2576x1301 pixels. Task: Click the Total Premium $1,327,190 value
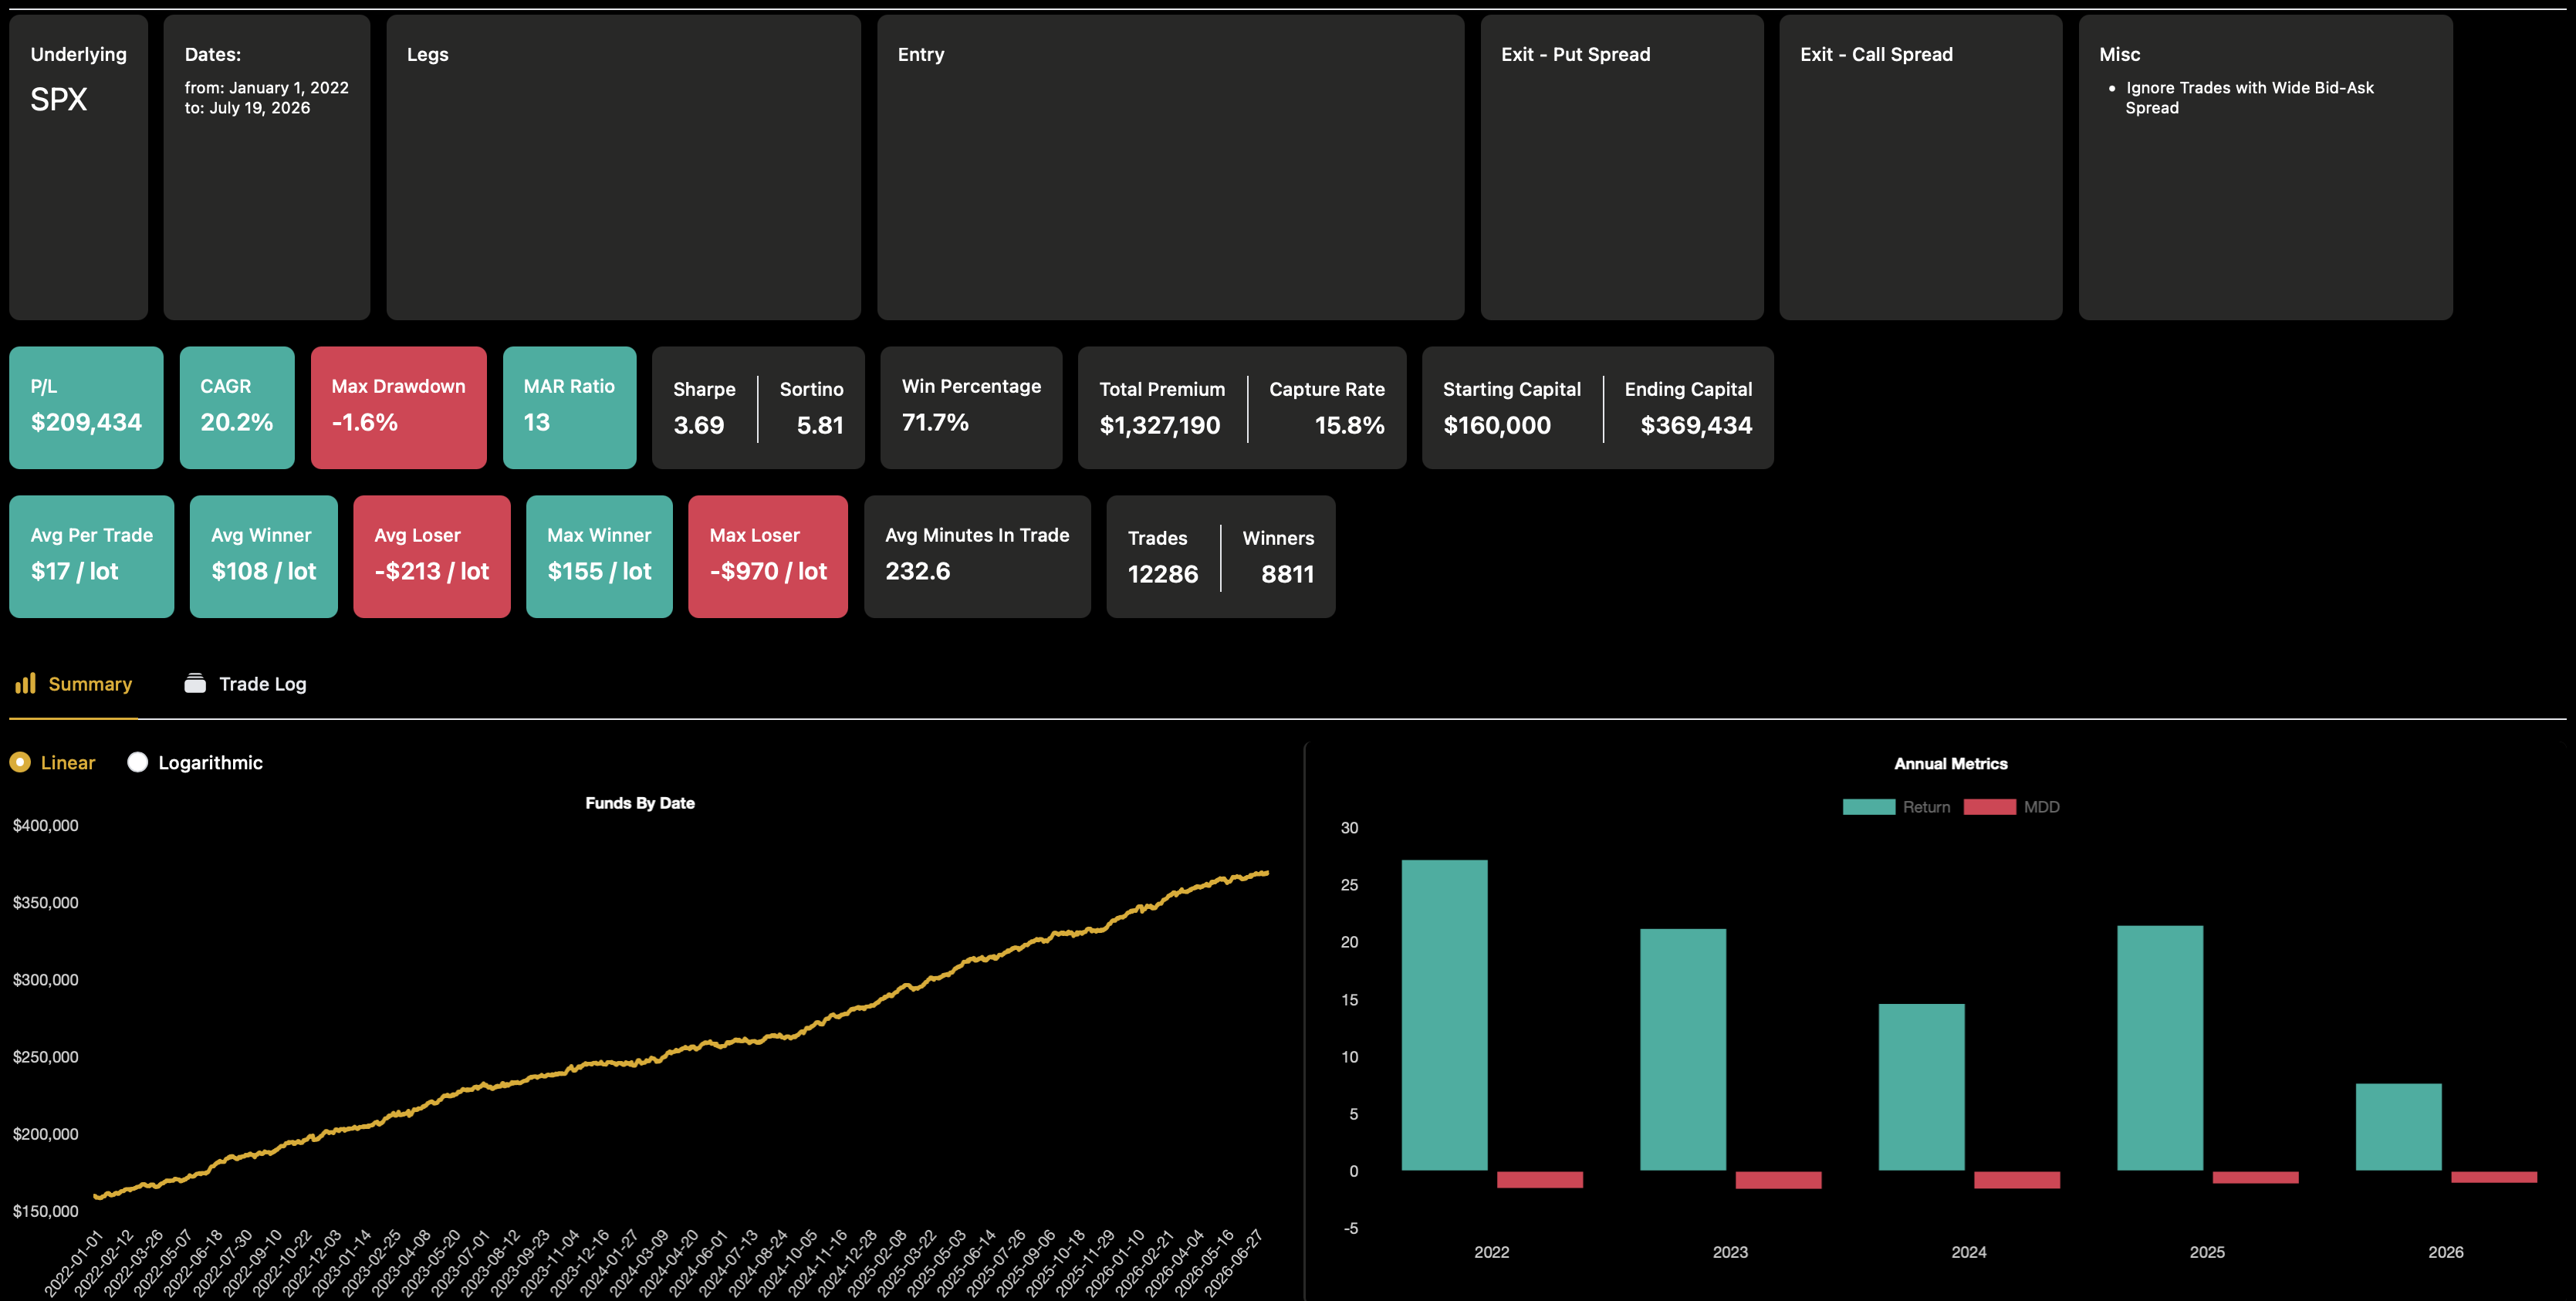pos(1160,425)
